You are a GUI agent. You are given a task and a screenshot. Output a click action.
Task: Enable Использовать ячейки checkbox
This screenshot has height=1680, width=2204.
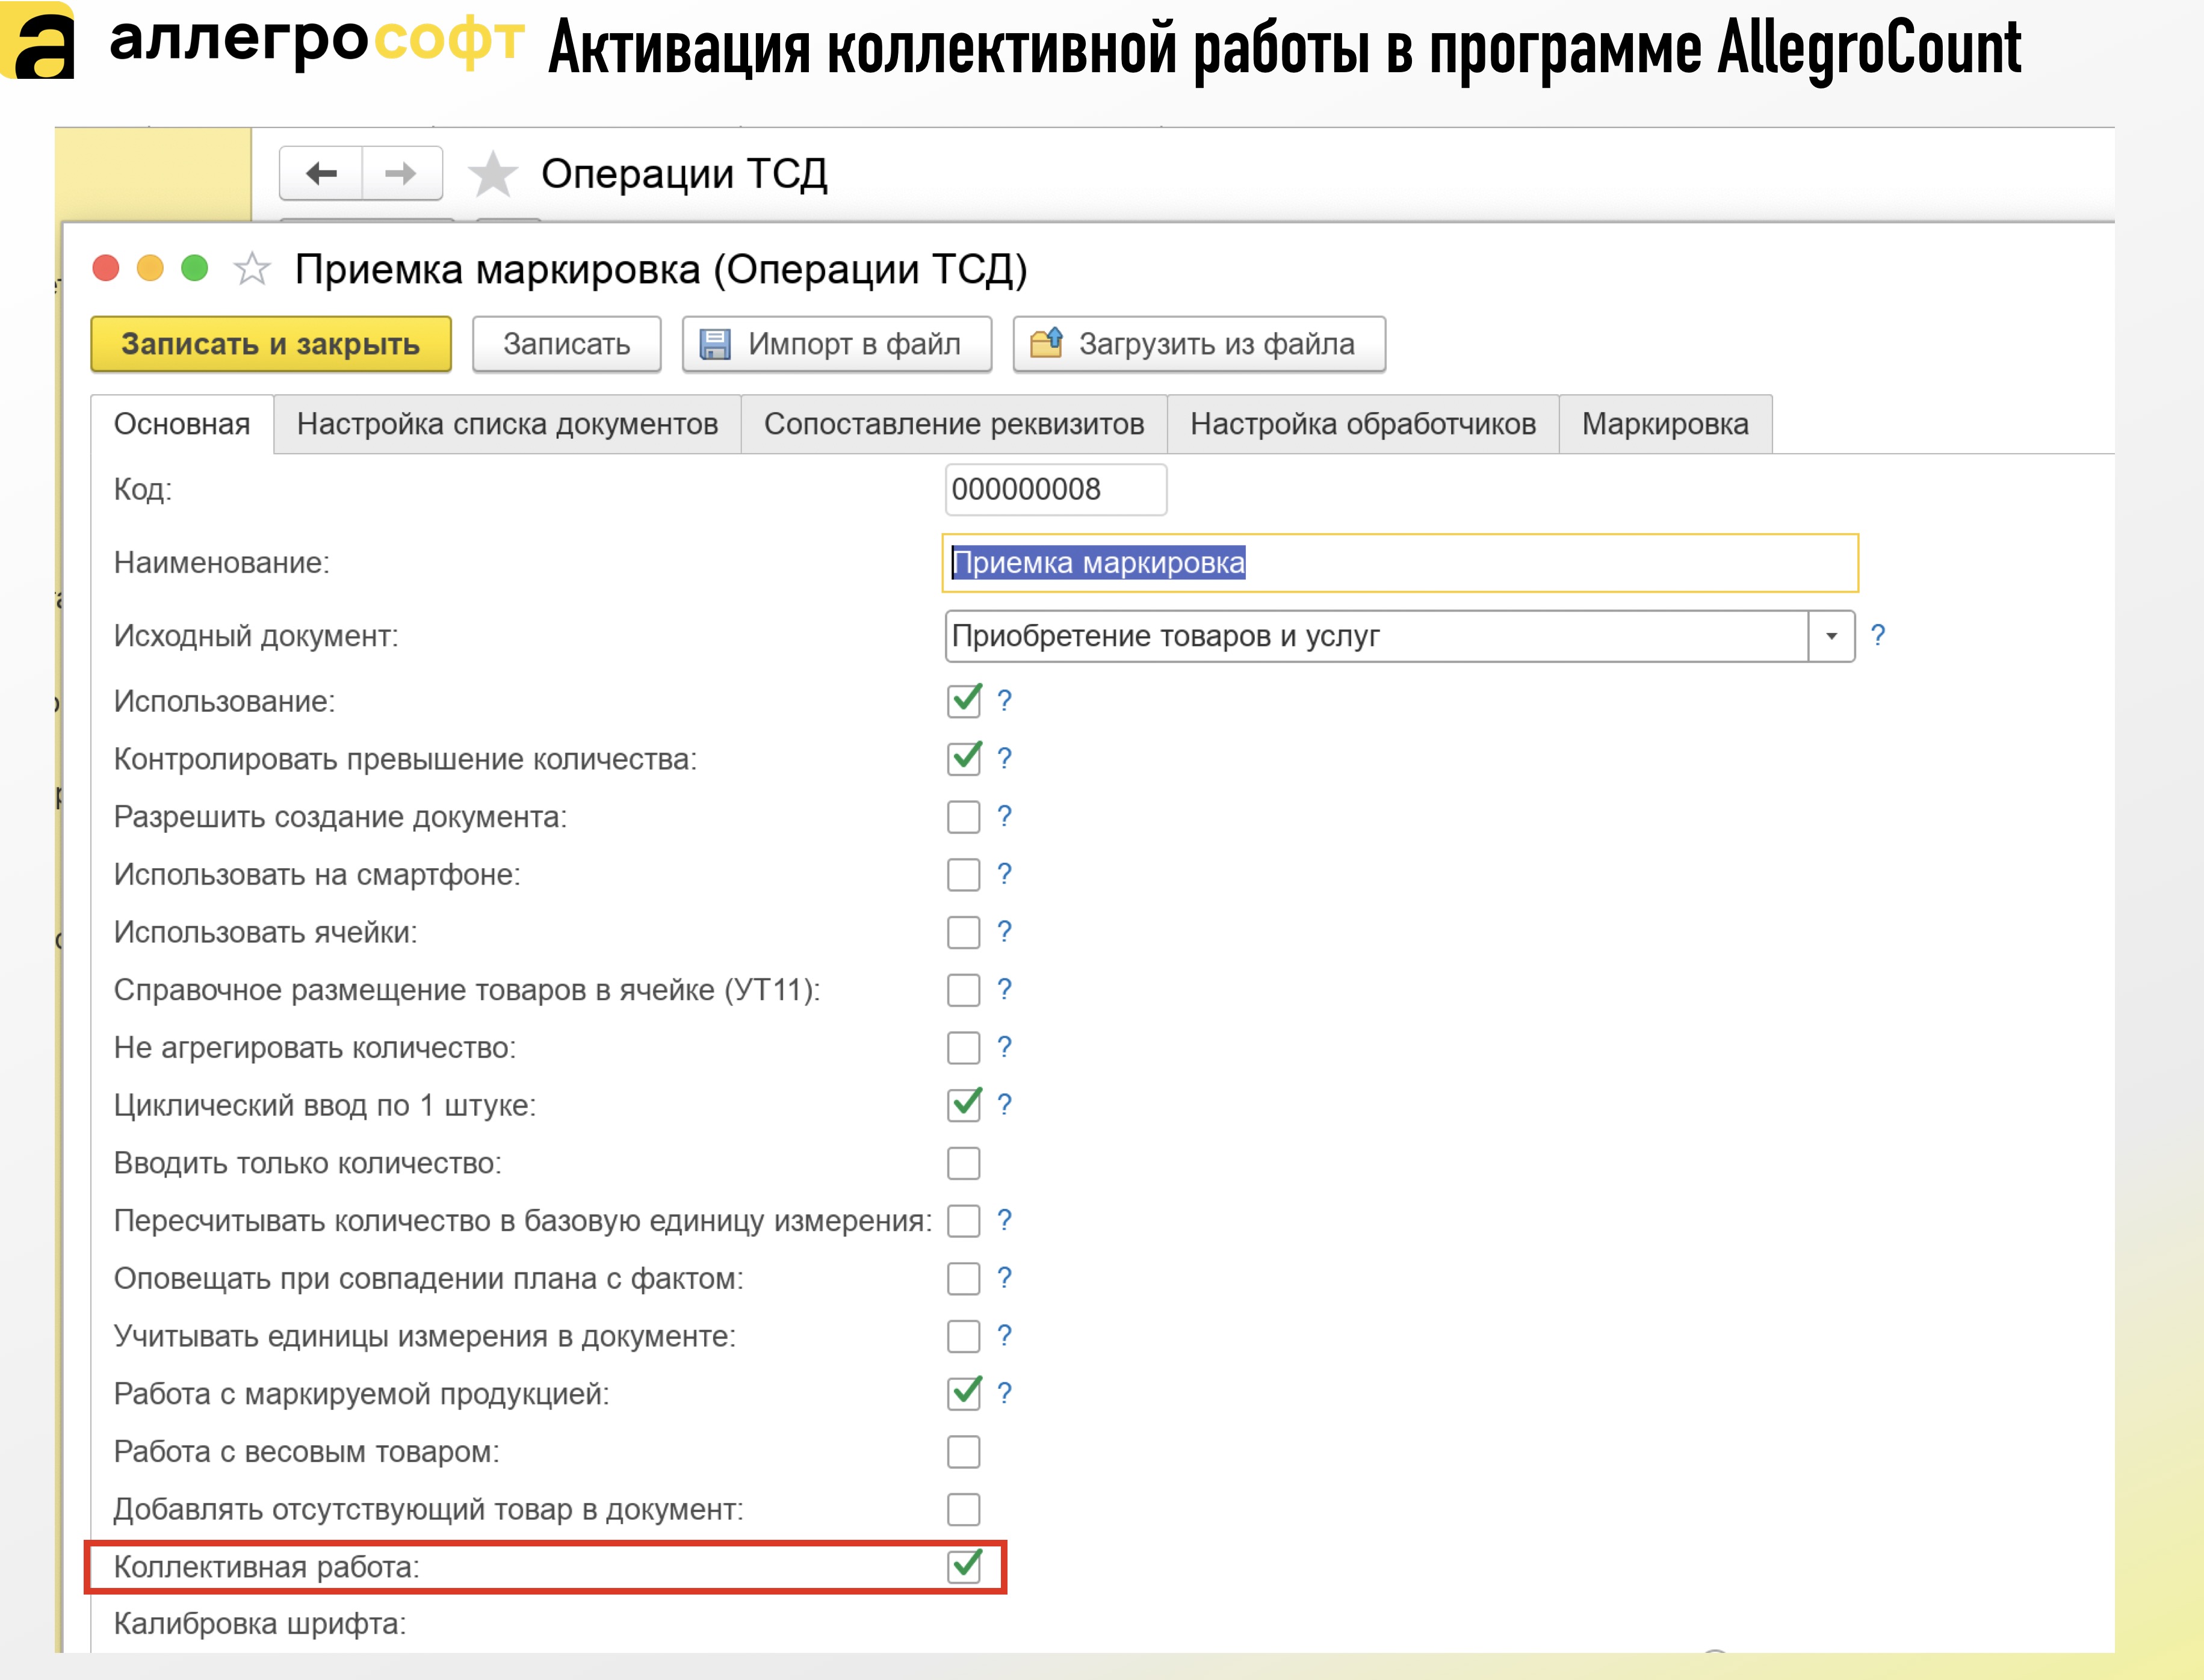point(964,932)
